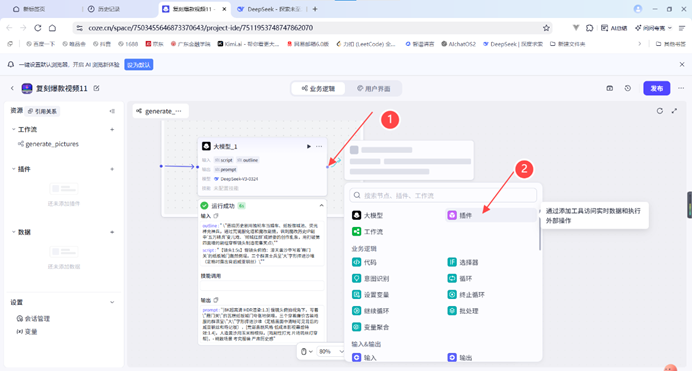Collapse the 运行成功 result panel
Screen dimensions: 692x371
tap(321, 206)
